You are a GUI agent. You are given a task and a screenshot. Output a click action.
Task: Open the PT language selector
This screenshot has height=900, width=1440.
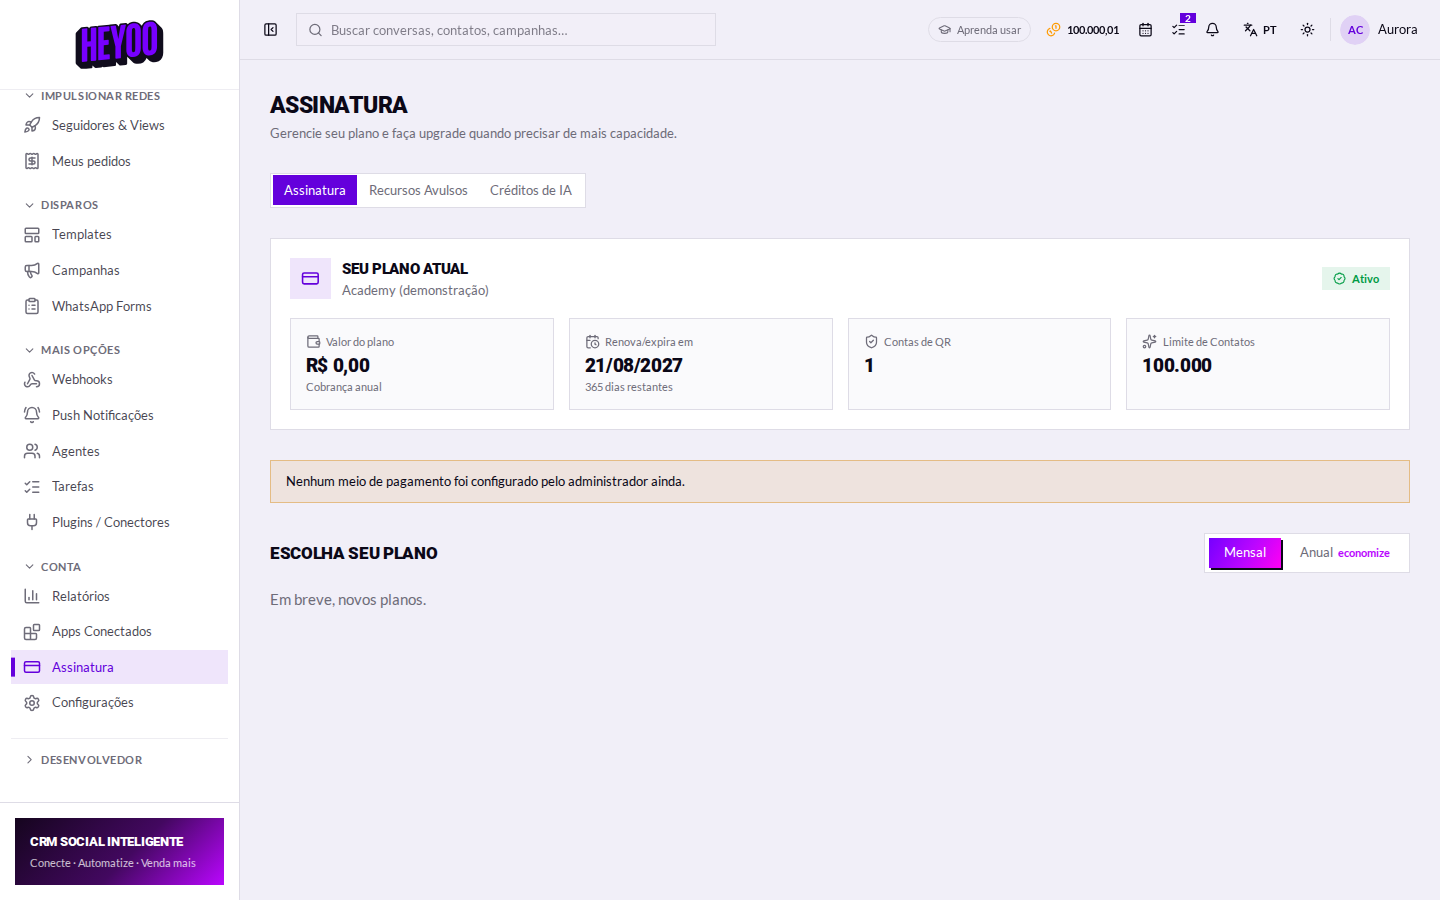tap(1260, 30)
